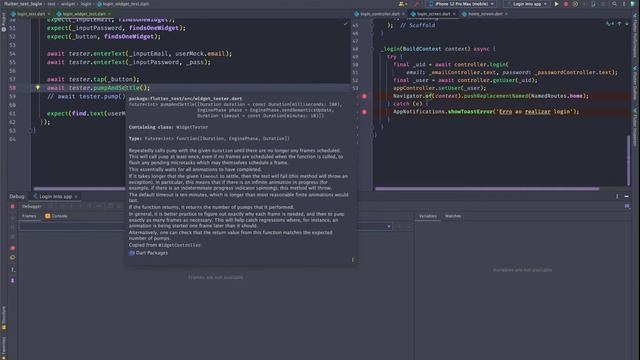Click the fold marker beside line 48 in right editor
The width and height of the screenshot is (640, 360).
pyautogui.click(x=372, y=49)
